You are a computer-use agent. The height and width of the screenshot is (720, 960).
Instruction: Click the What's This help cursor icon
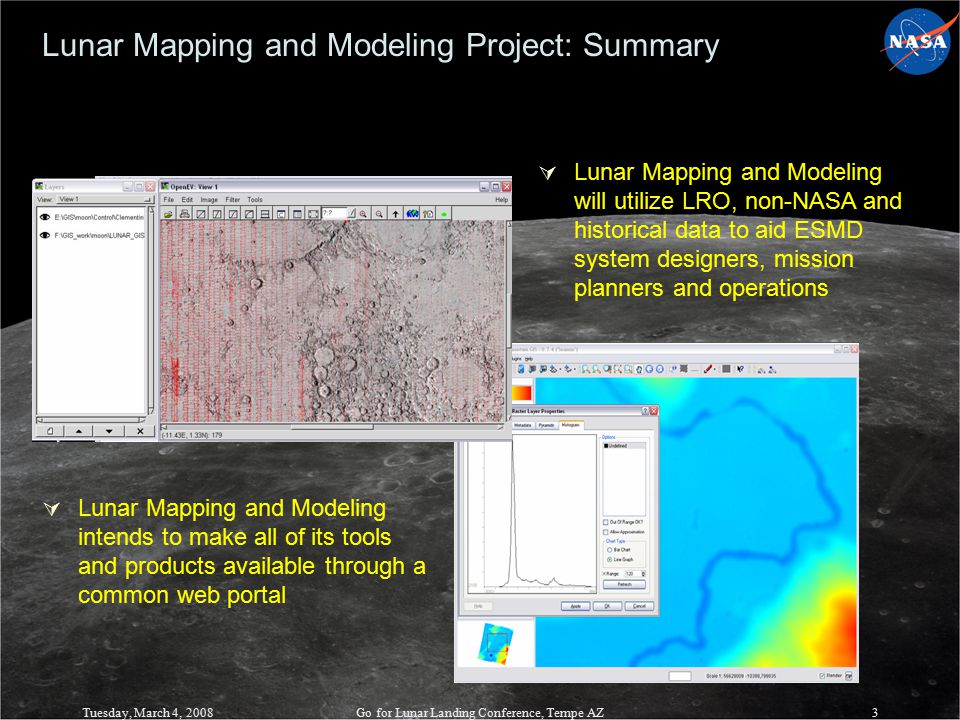point(740,369)
